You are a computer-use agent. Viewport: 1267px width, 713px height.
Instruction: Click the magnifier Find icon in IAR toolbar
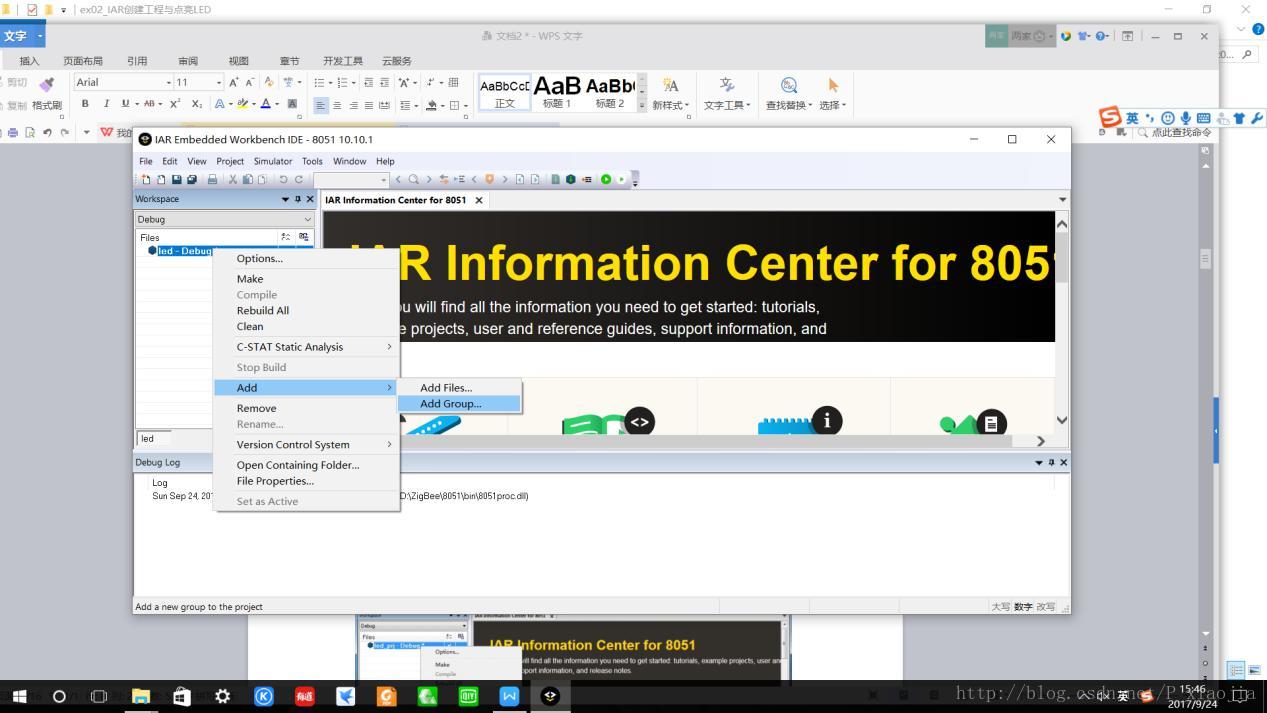pos(413,179)
